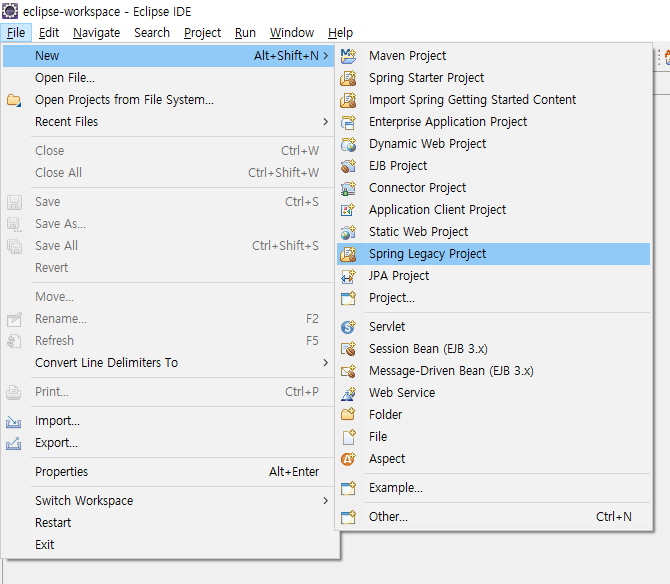This screenshot has width=670, height=584.
Task: Click the Connector Project icon
Action: click(x=348, y=188)
